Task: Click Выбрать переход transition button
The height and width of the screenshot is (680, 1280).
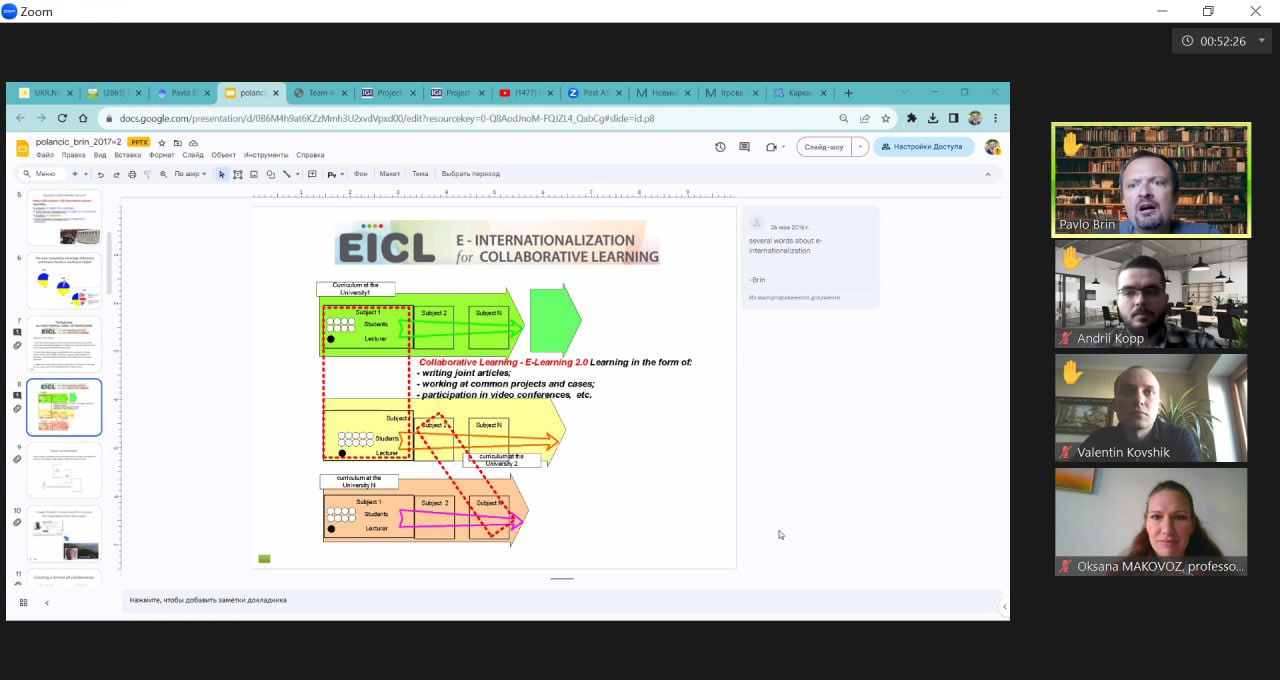Action: click(x=470, y=174)
